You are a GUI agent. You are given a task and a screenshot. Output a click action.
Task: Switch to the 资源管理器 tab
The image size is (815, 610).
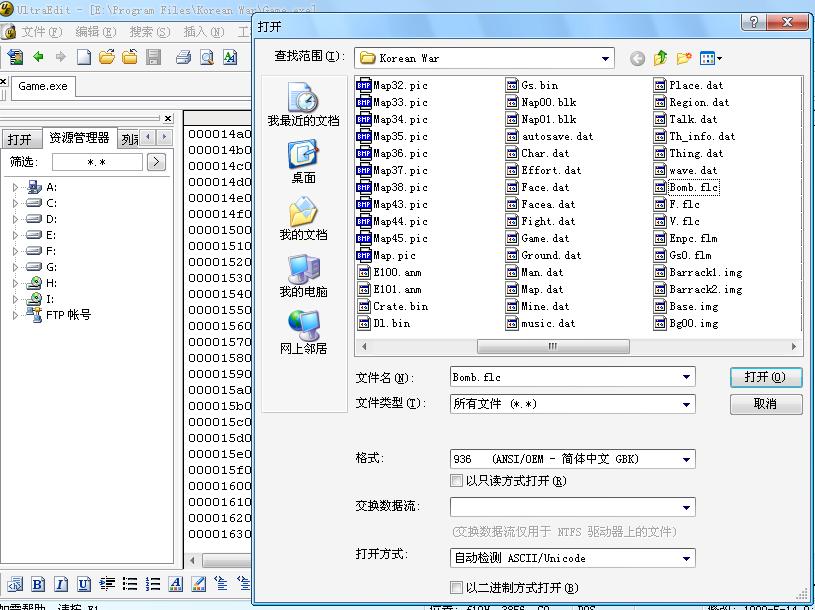[79, 138]
